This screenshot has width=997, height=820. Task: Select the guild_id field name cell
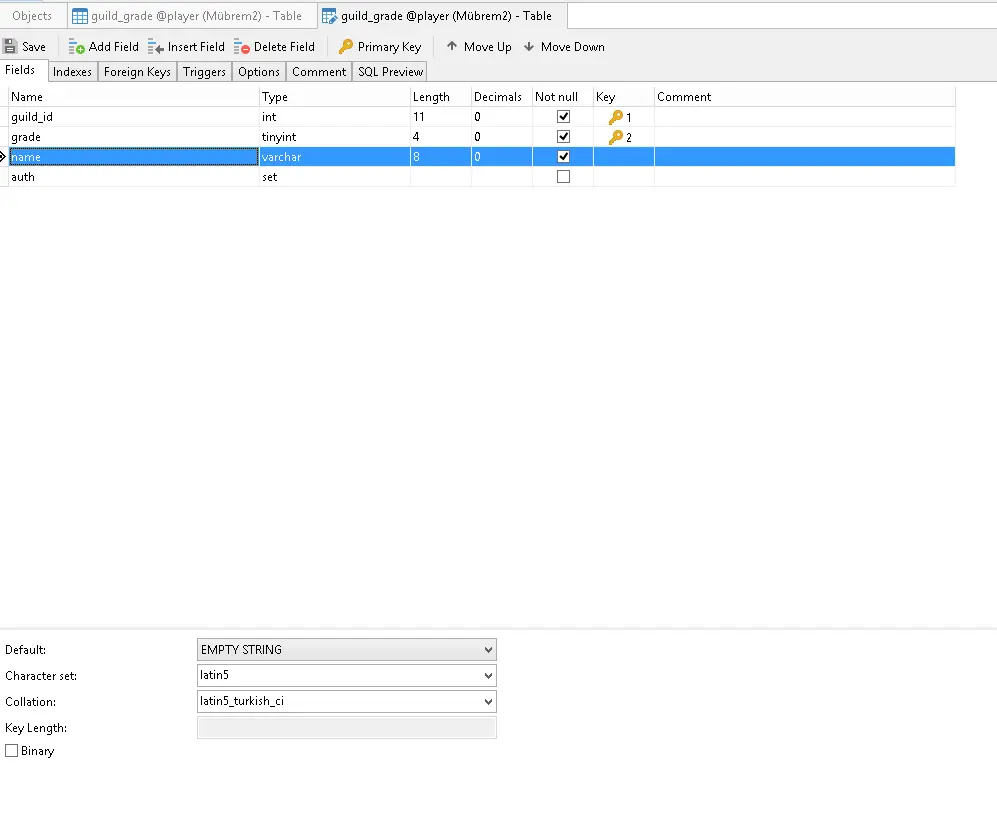click(134, 117)
